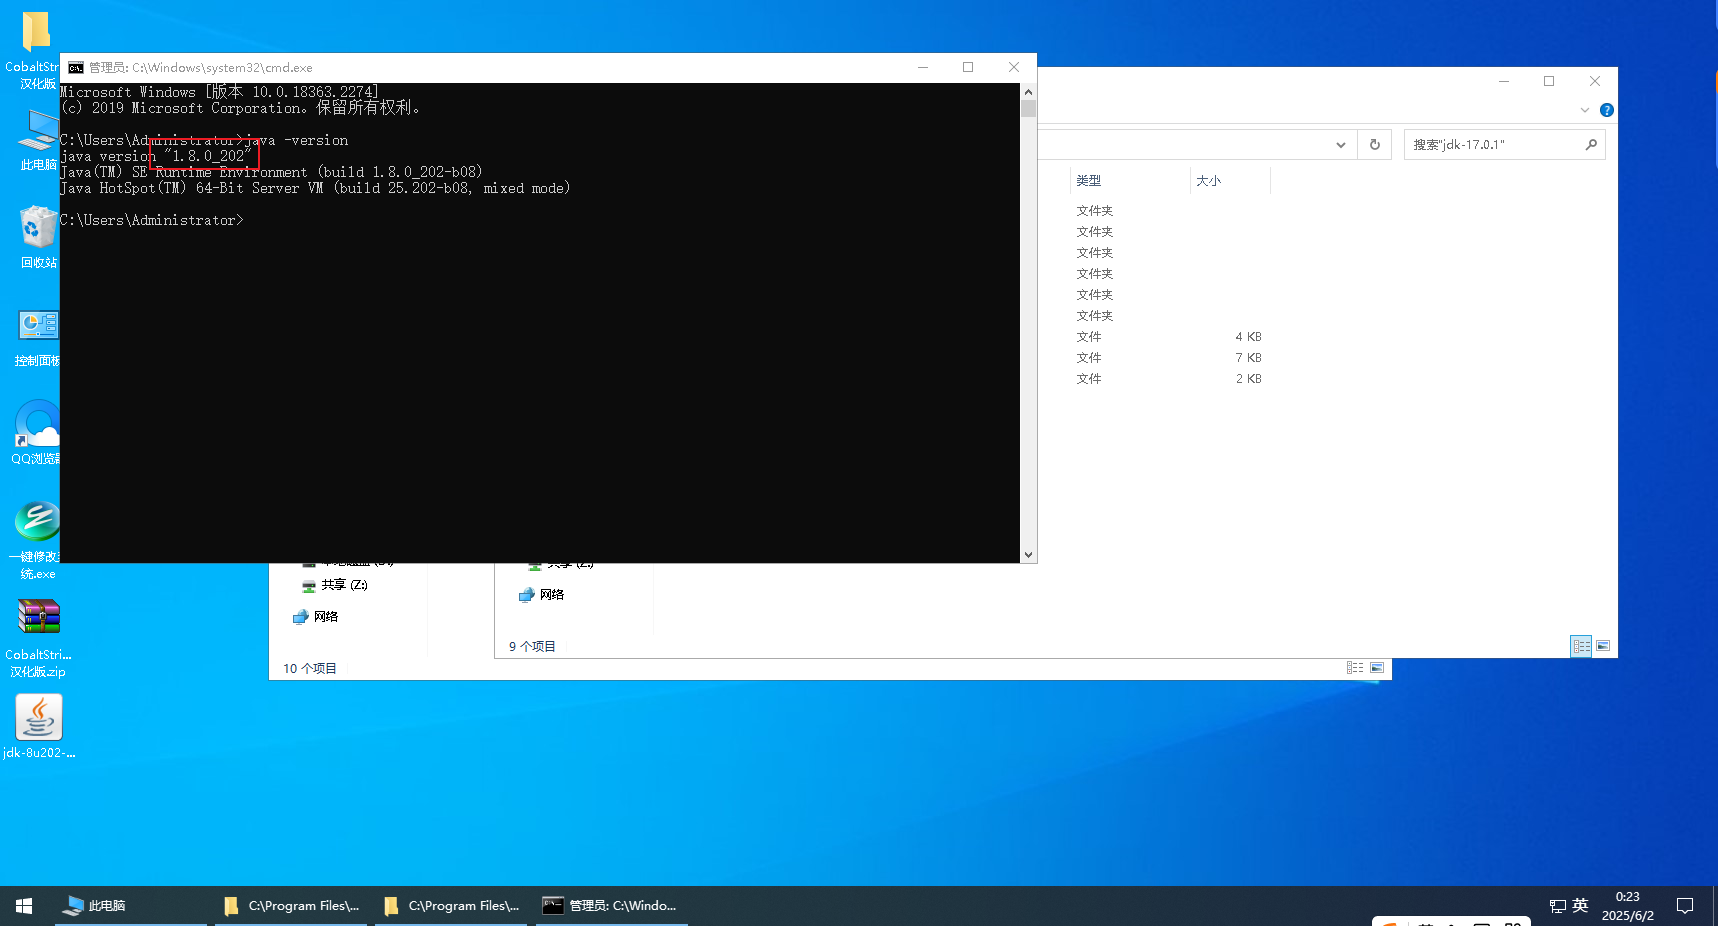Sort by the 大小 column header

coord(1230,181)
